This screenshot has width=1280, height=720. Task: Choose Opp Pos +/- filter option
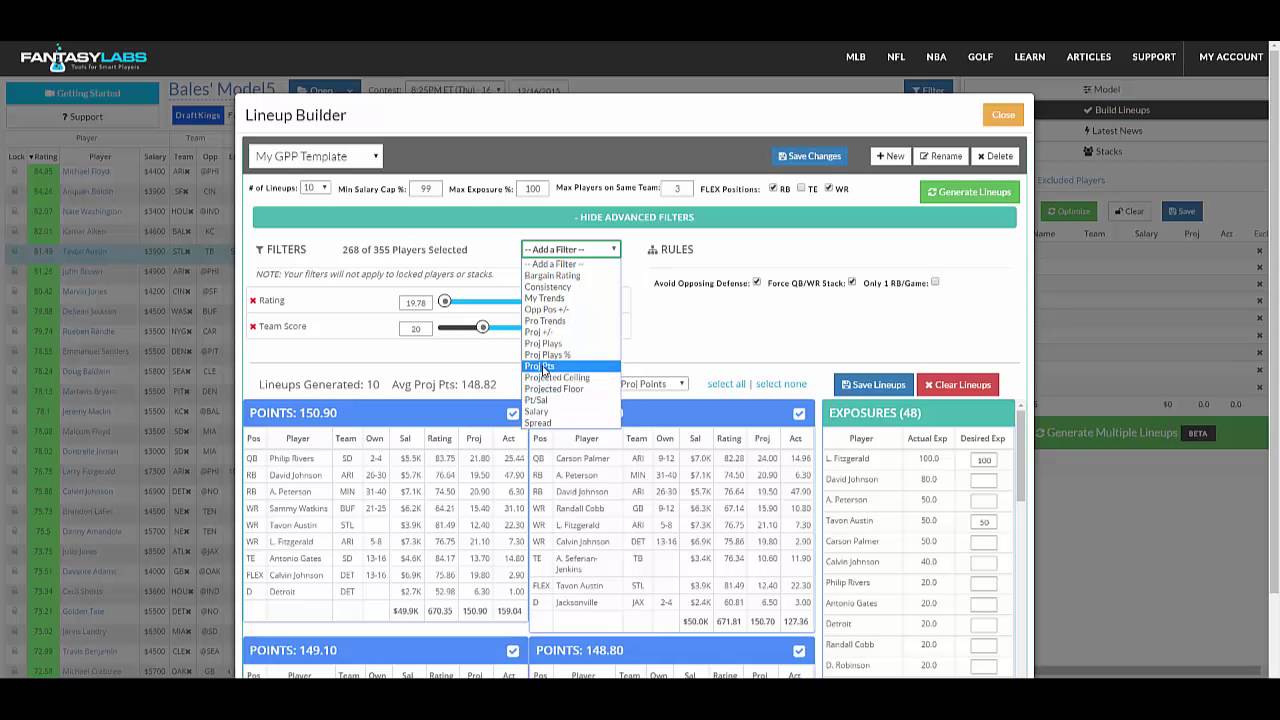(x=546, y=309)
